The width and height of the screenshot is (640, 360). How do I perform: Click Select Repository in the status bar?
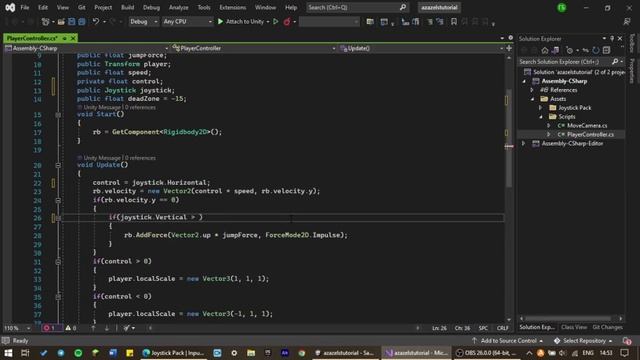click(584, 340)
